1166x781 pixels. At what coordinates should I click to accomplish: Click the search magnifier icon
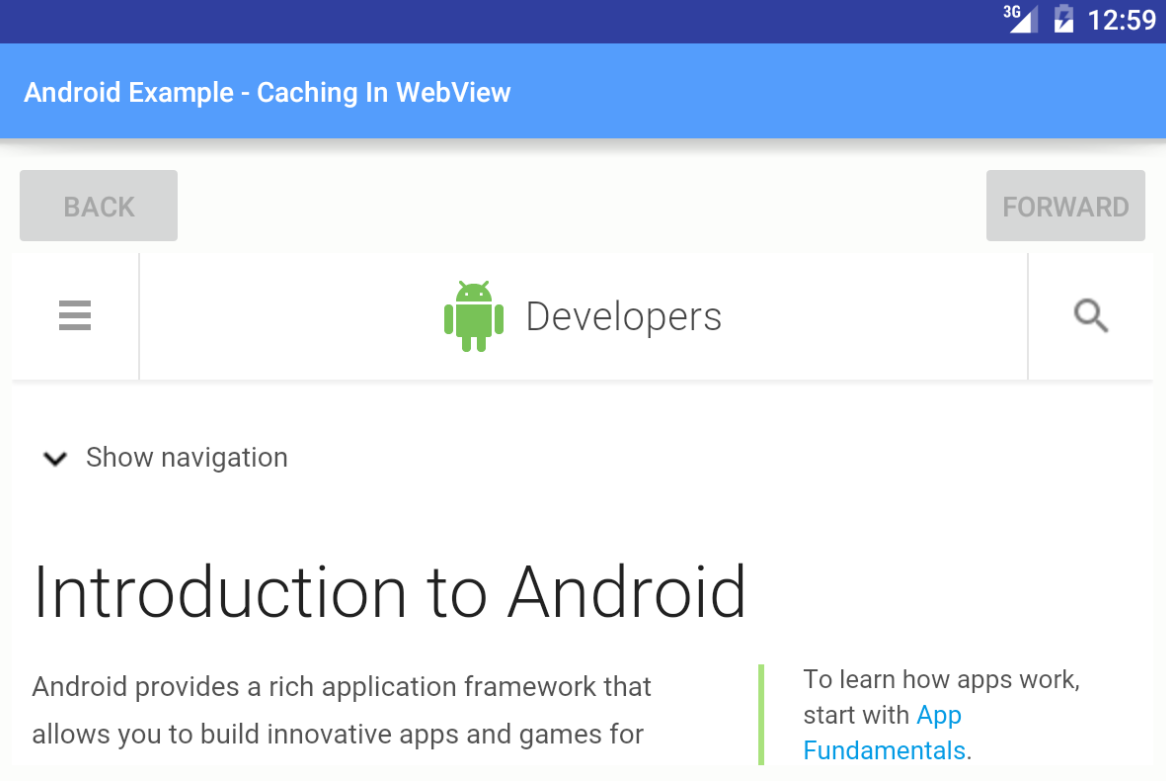(x=1091, y=316)
